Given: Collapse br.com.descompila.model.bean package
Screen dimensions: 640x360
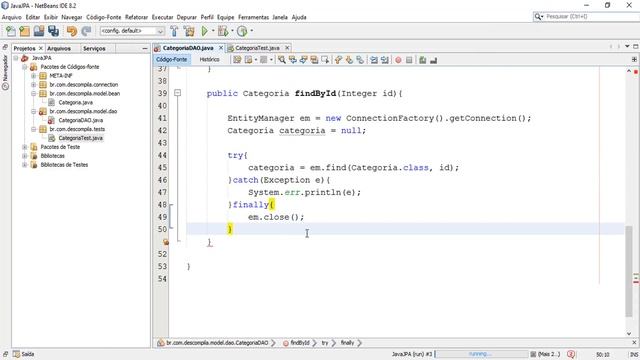Looking at the screenshot, I should [x=34, y=93].
